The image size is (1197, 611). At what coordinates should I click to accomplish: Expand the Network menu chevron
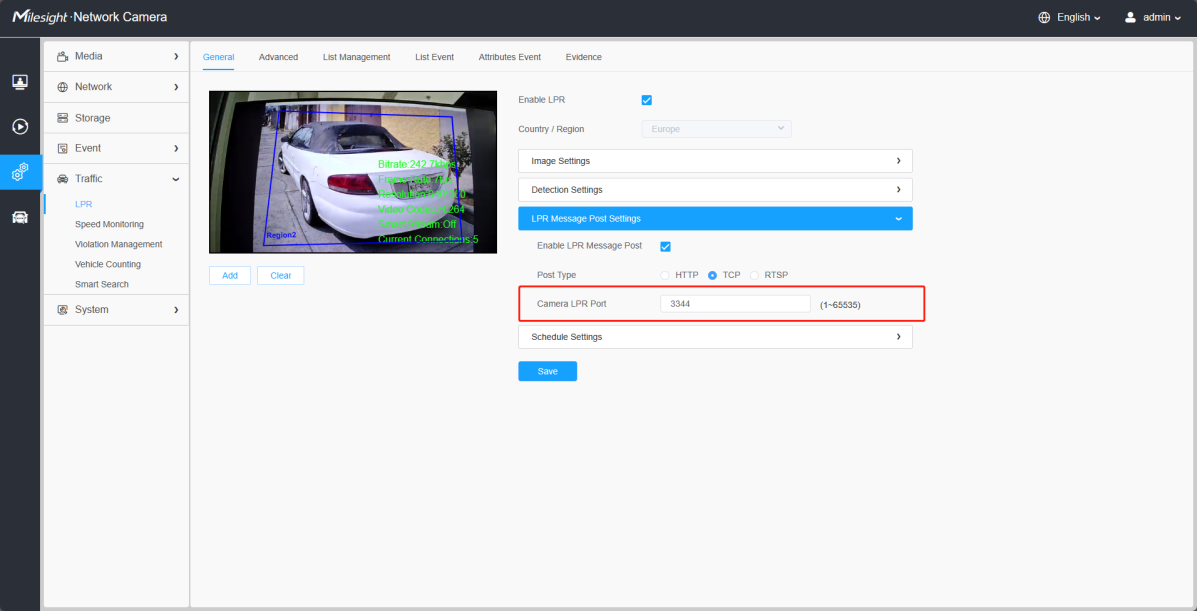point(176,87)
